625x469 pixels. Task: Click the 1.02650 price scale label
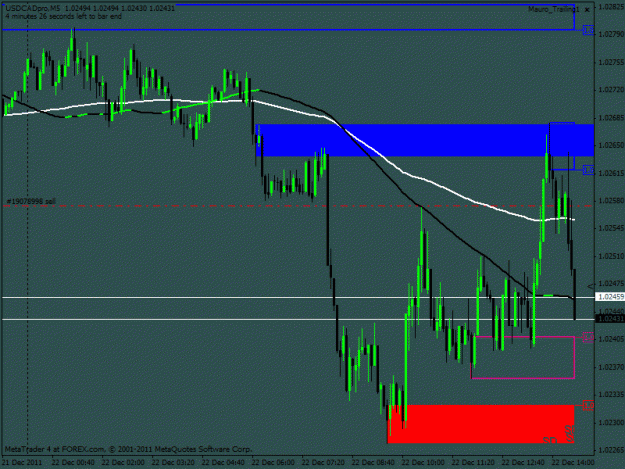(611, 145)
